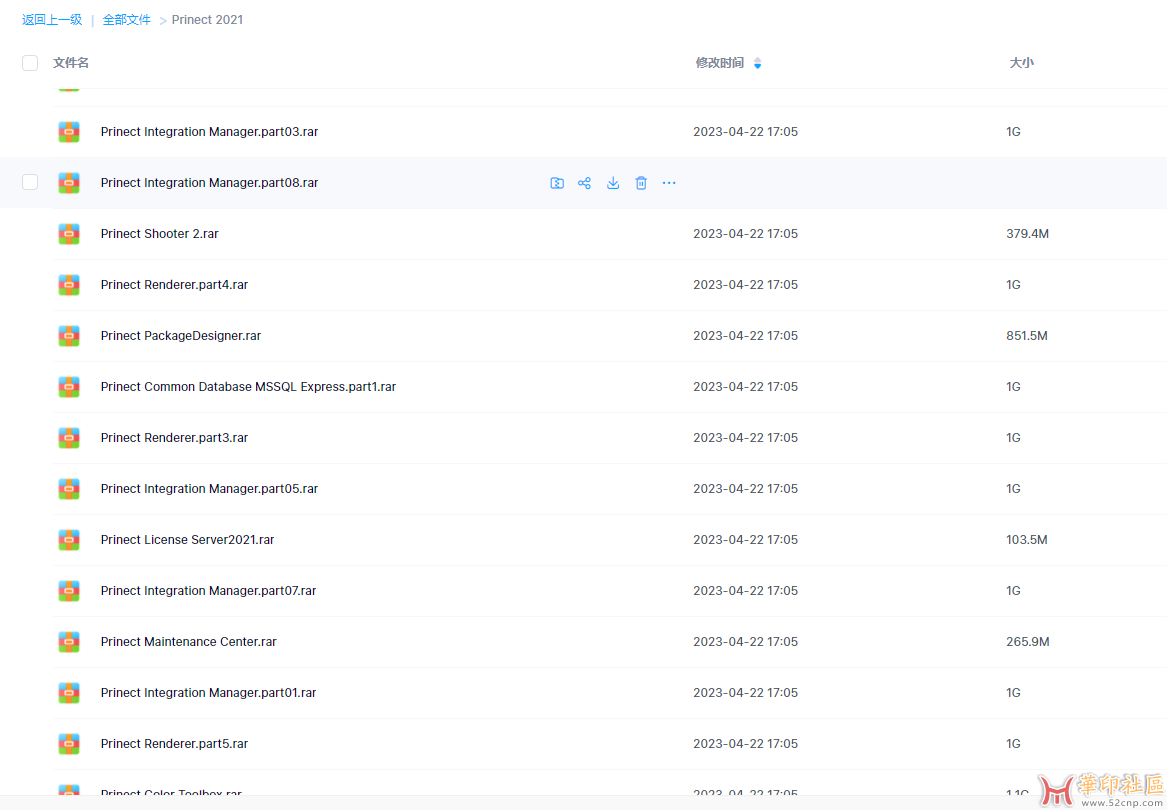Click the 103.5M size of License Server2021.rar
Viewport: 1167px width, 810px height.
(1027, 540)
